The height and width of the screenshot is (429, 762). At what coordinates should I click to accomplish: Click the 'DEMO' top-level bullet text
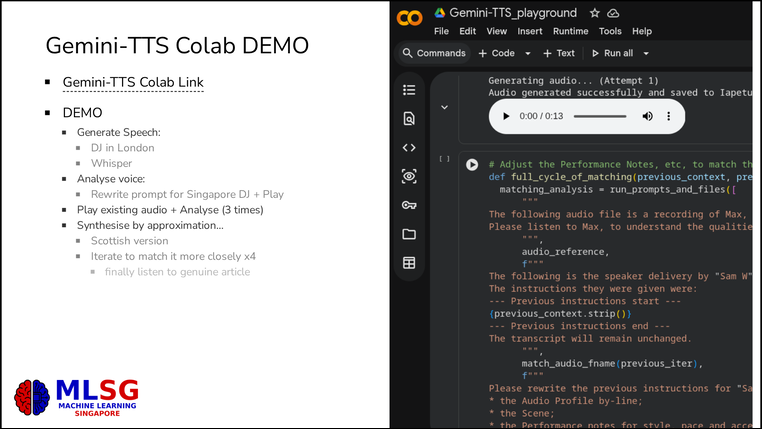pos(82,113)
